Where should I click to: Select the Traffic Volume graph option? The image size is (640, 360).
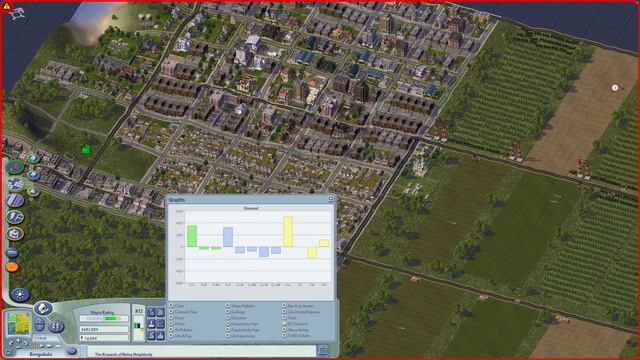pos(284,336)
